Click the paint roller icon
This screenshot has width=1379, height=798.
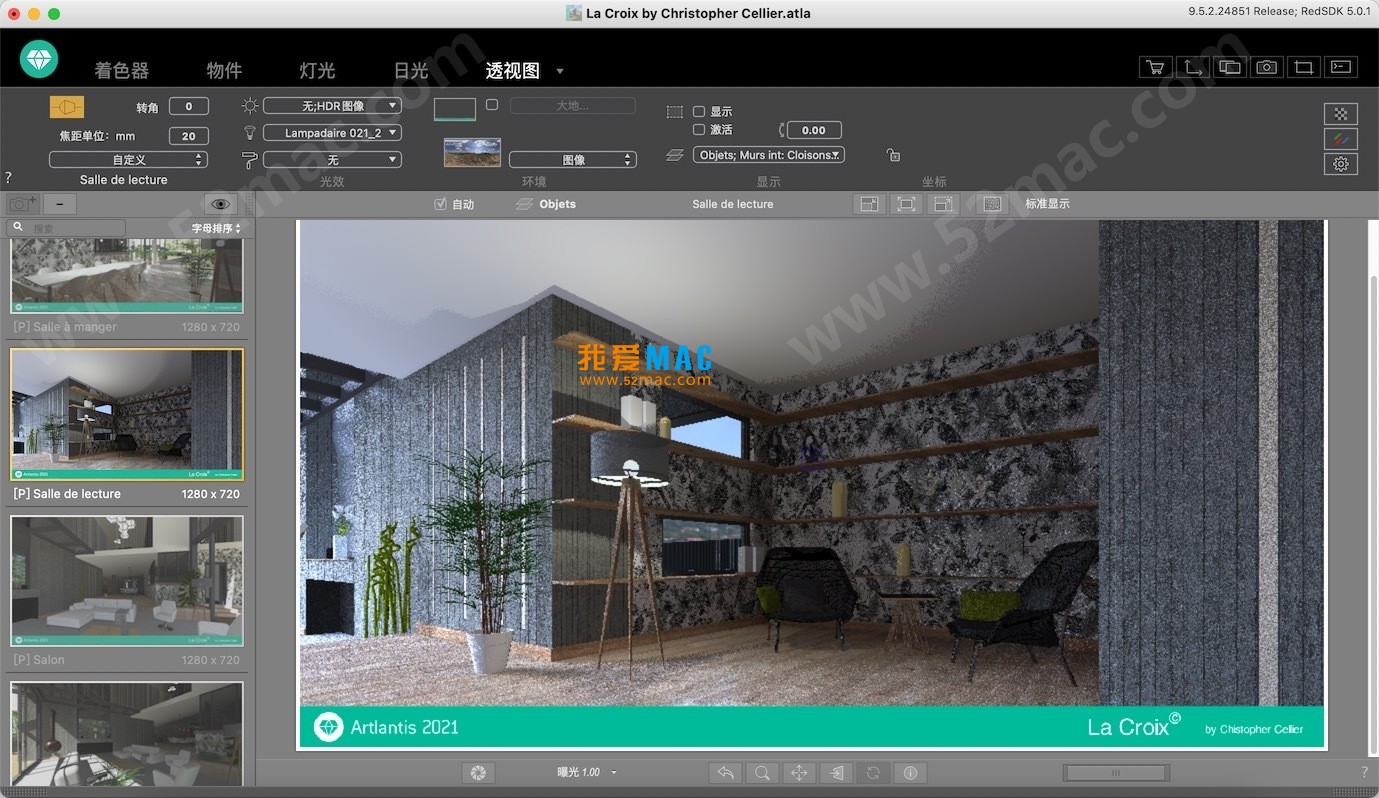click(x=250, y=159)
